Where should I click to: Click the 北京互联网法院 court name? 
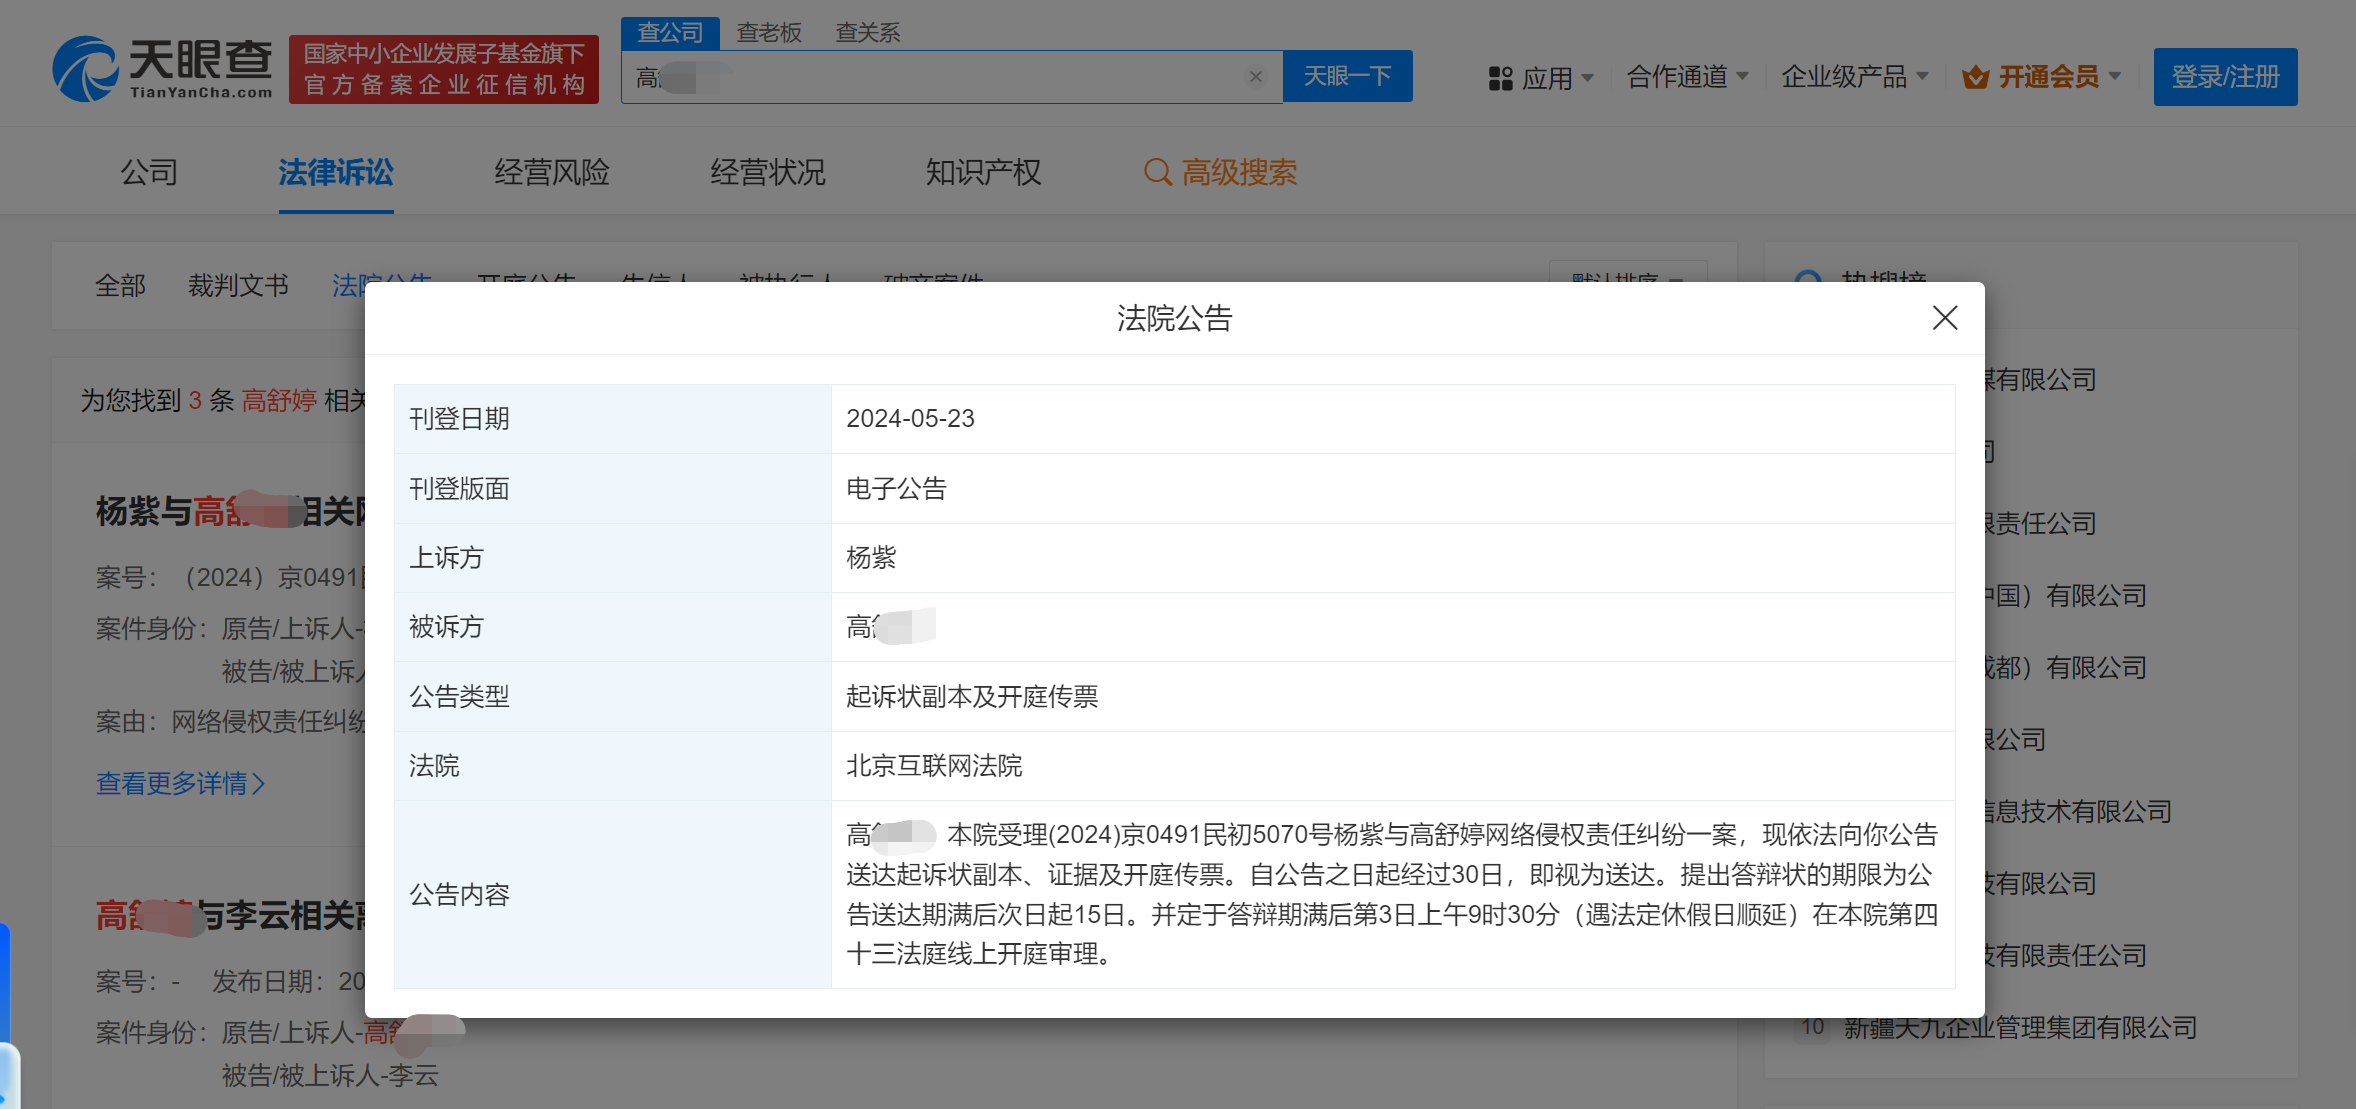[x=934, y=765]
